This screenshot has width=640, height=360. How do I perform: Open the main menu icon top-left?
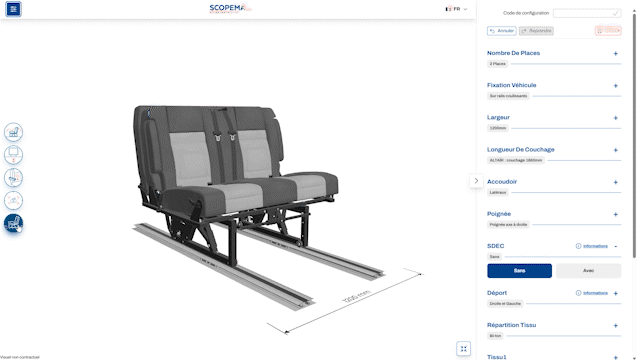[x=13, y=9]
